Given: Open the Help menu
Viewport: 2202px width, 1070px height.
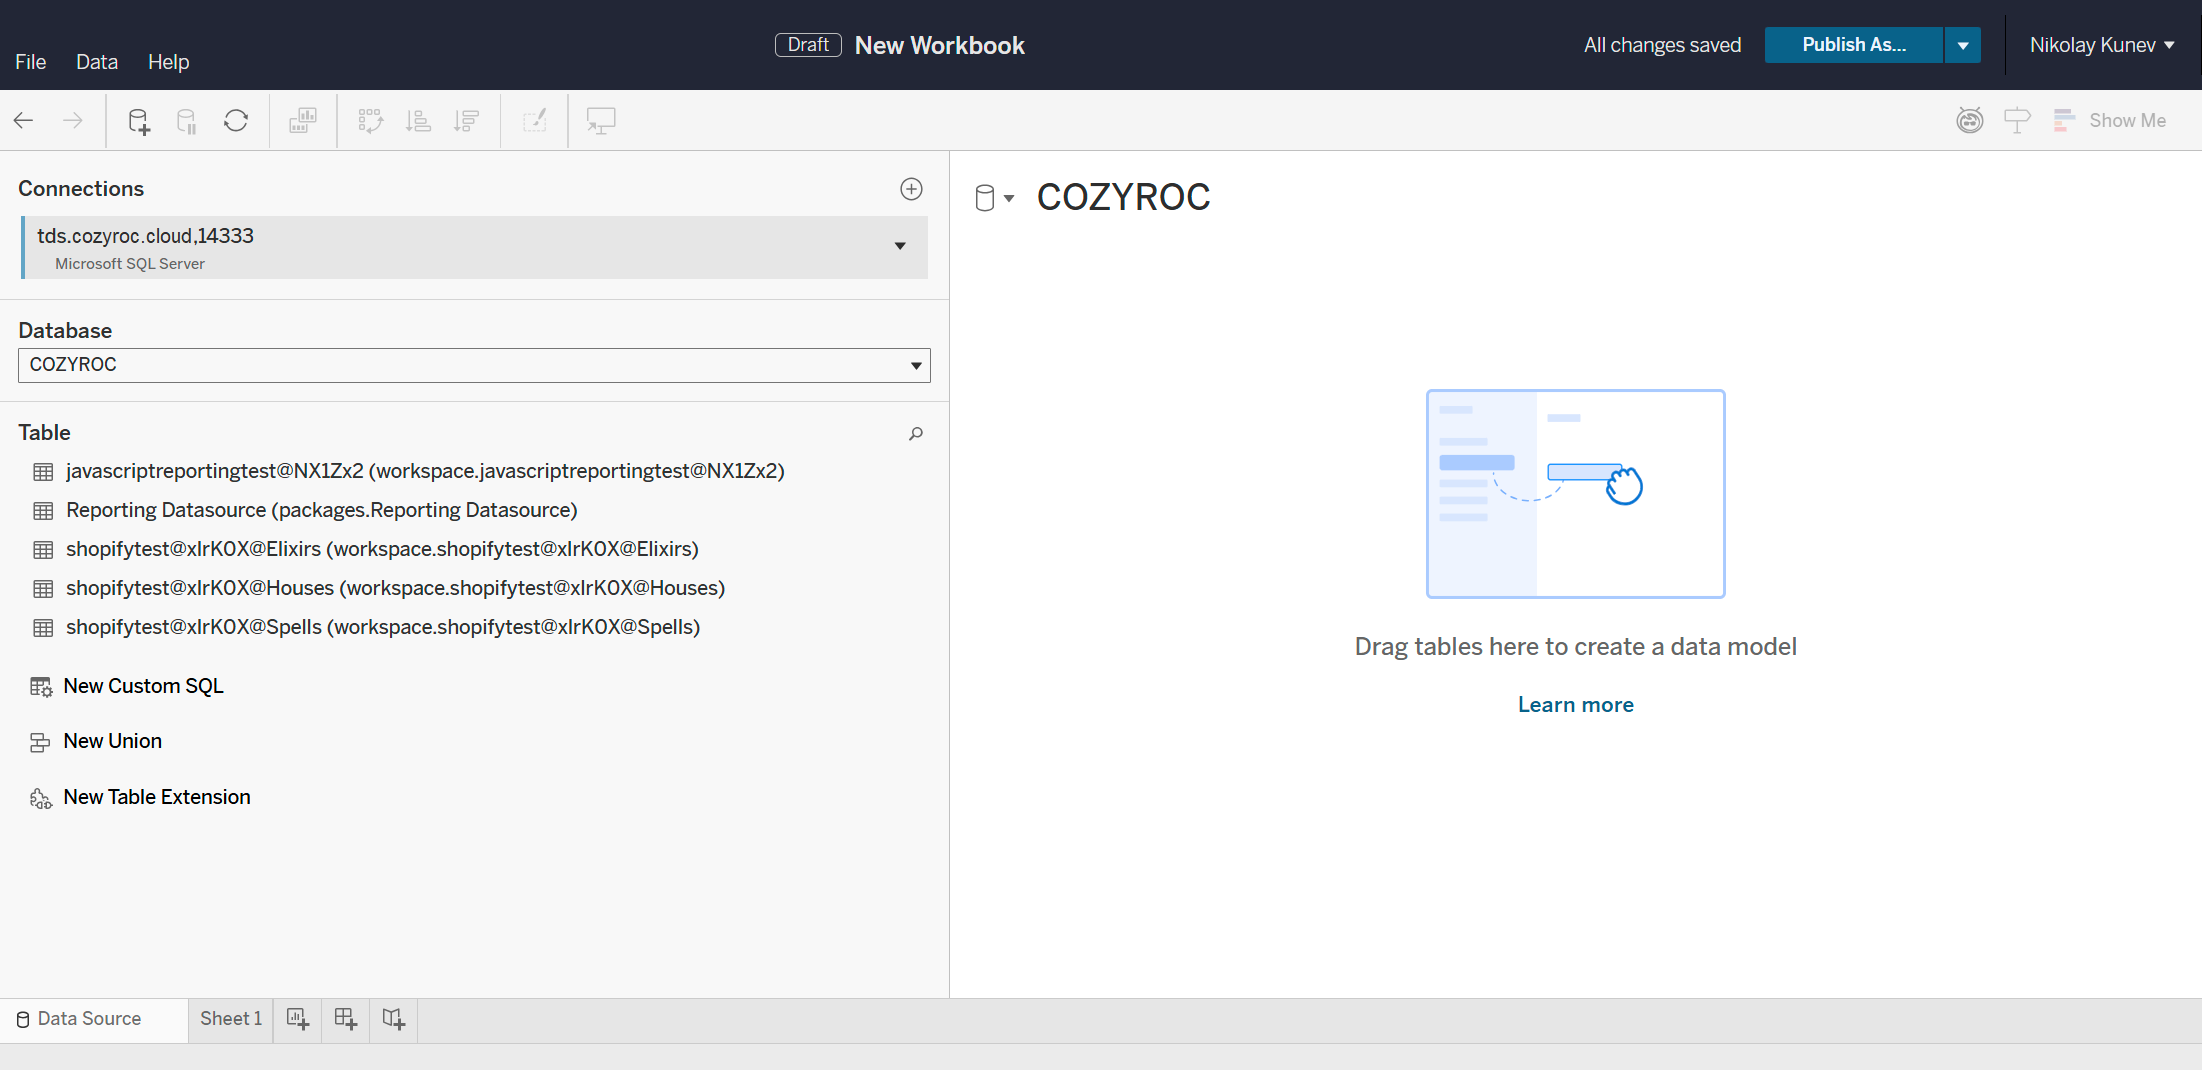Looking at the screenshot, I should point(168,62).
